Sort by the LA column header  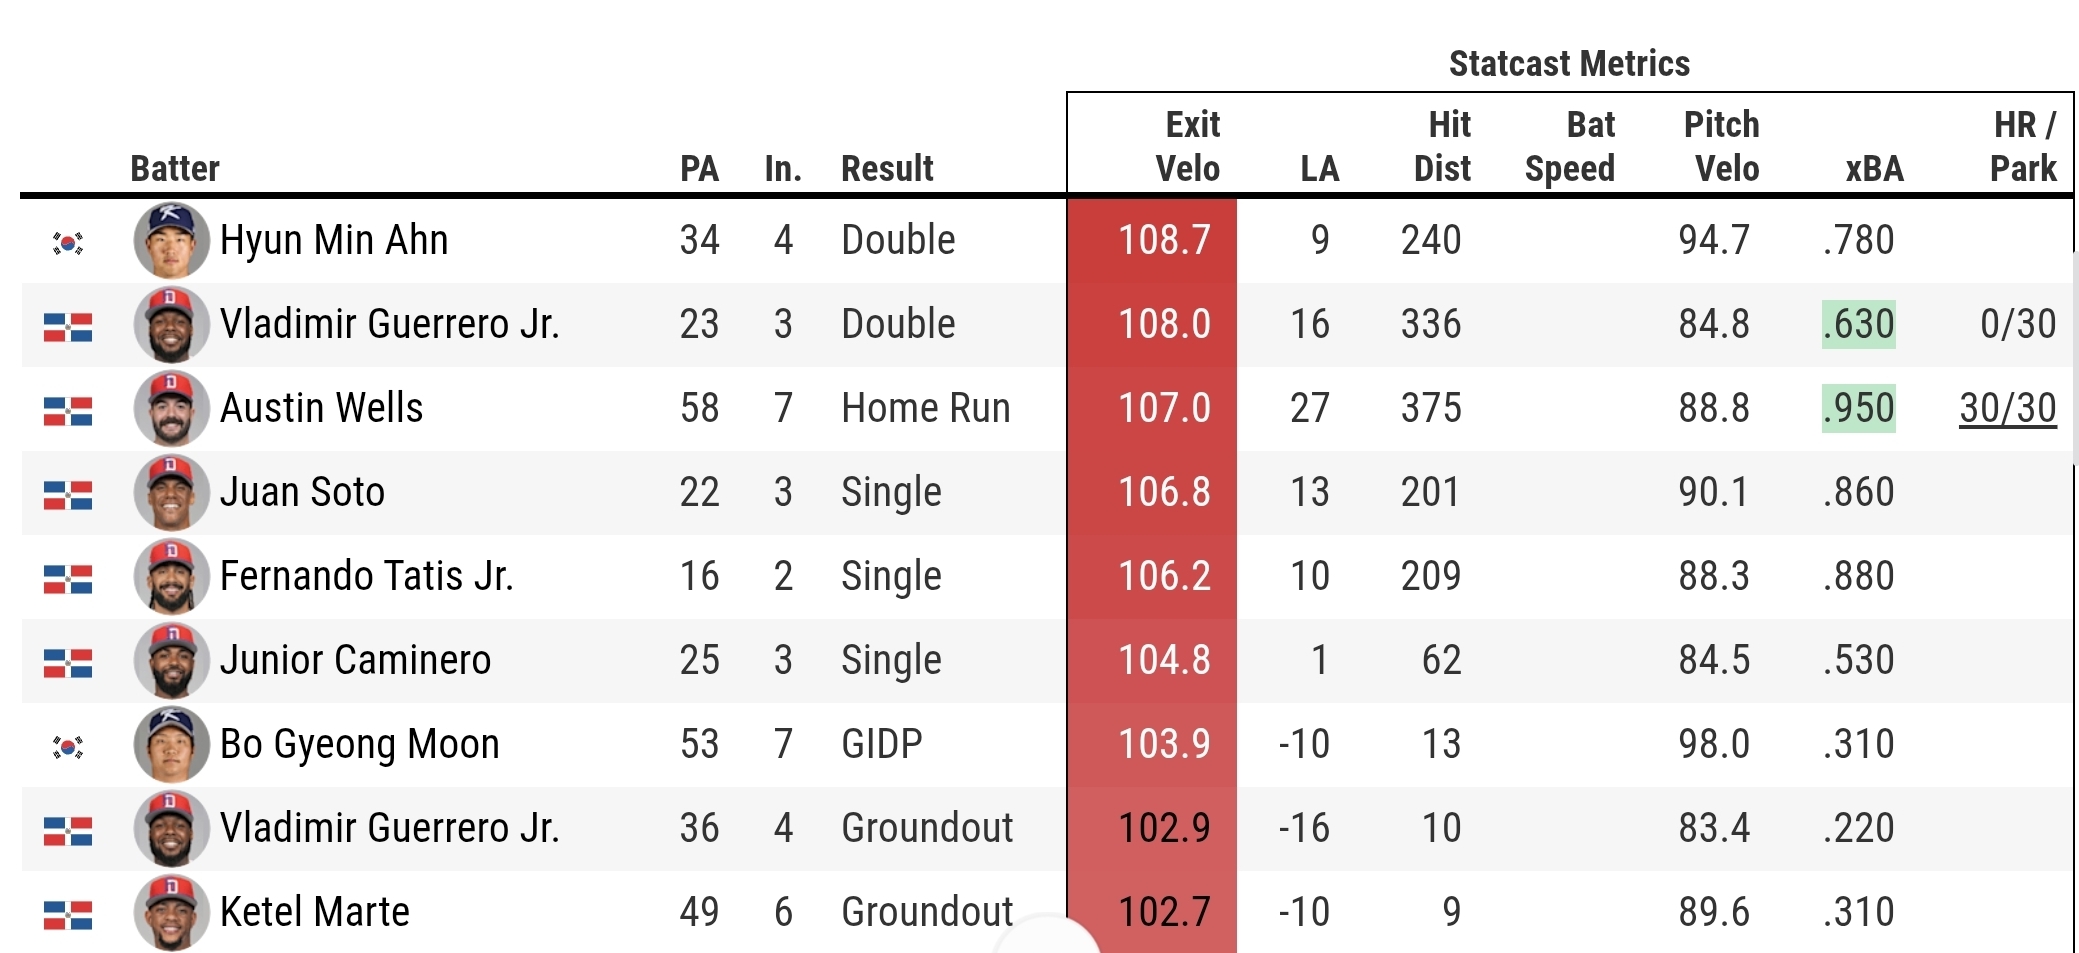tap(1319, 168)
